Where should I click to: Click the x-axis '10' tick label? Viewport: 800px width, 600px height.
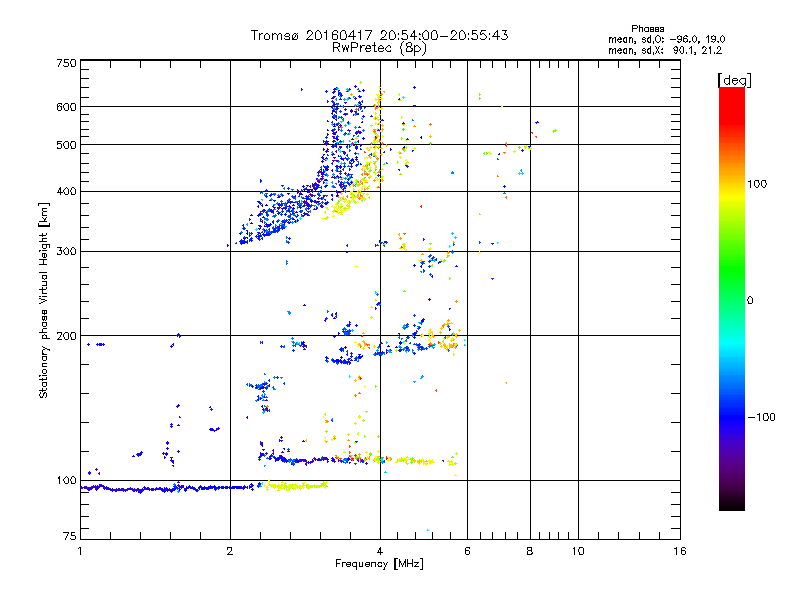[578, 551]
